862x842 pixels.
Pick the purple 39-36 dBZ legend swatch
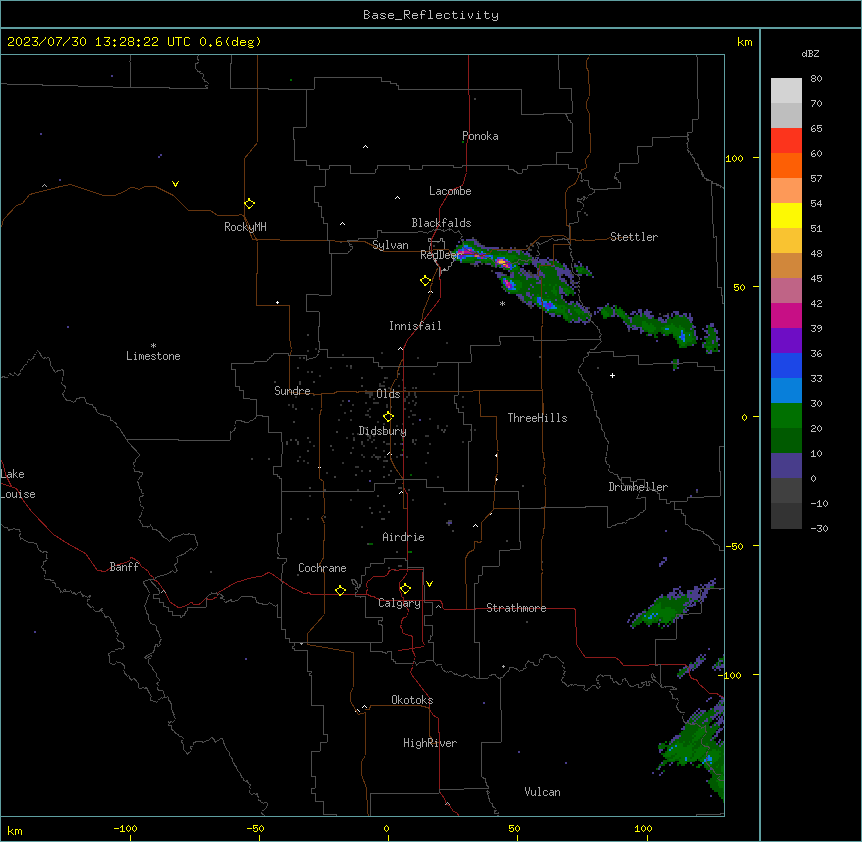click(786, 340)
